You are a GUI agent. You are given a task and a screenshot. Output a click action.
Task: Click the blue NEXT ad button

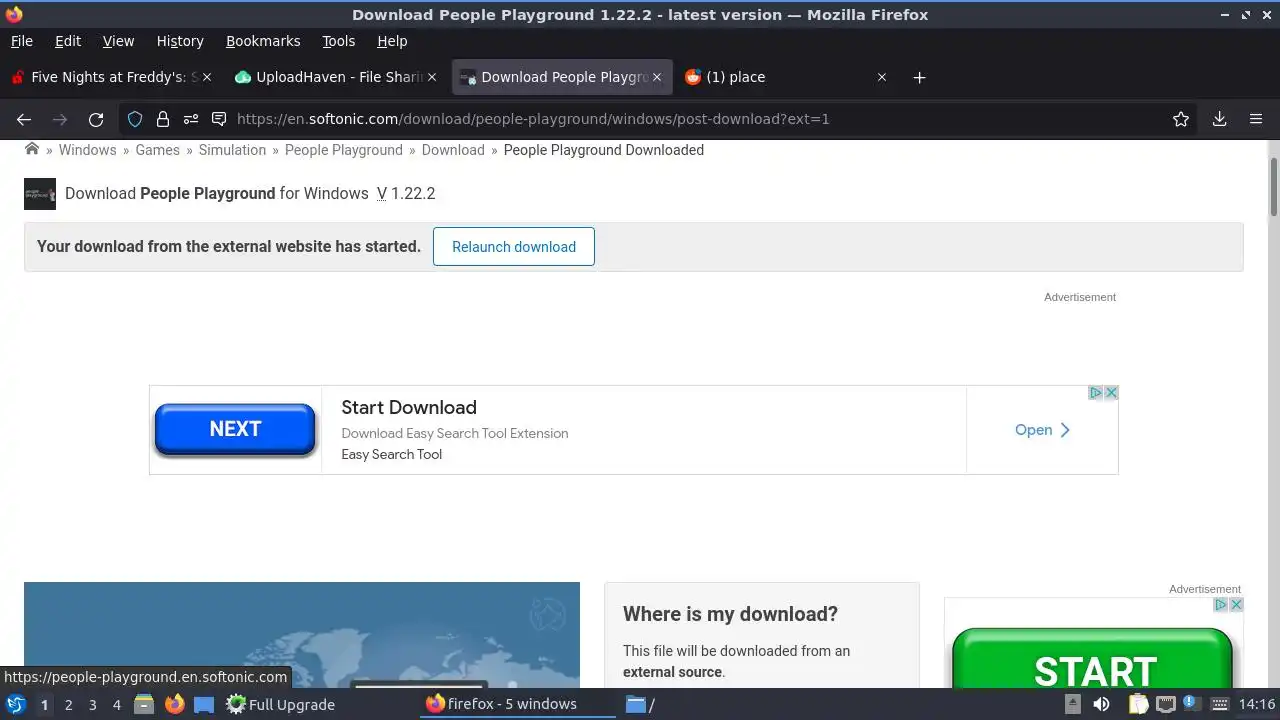(x=235, y=429)
